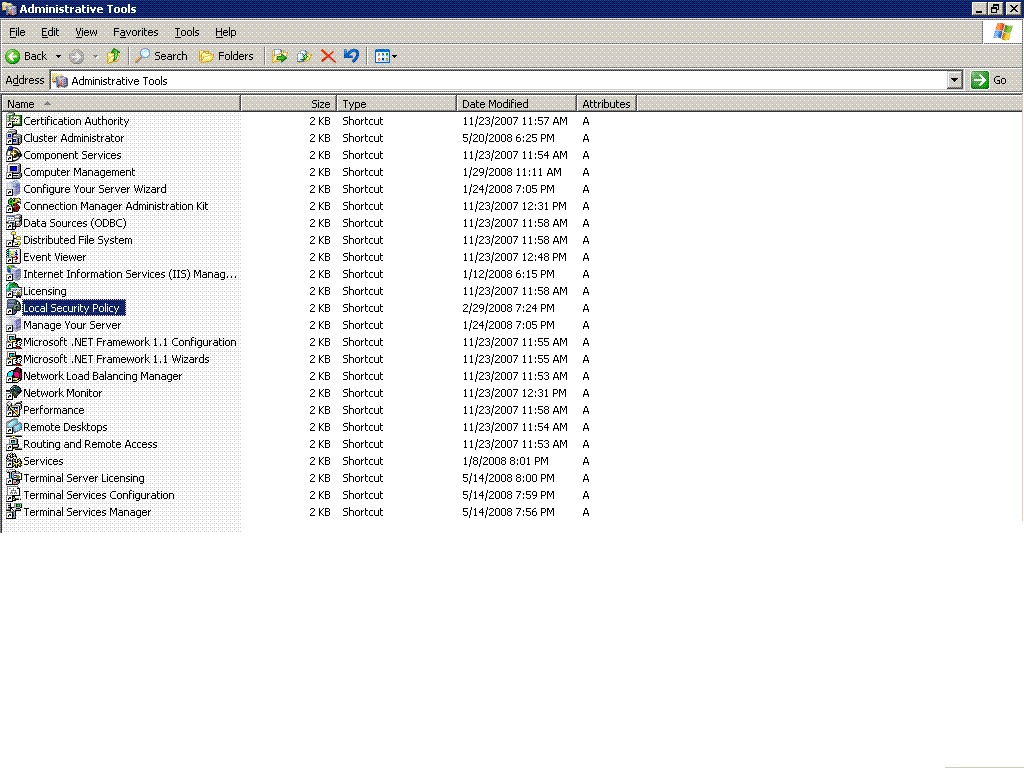Click inside the Address field text
The width and height of the screenshot is (1024, 768).
(x=119, y=80)
